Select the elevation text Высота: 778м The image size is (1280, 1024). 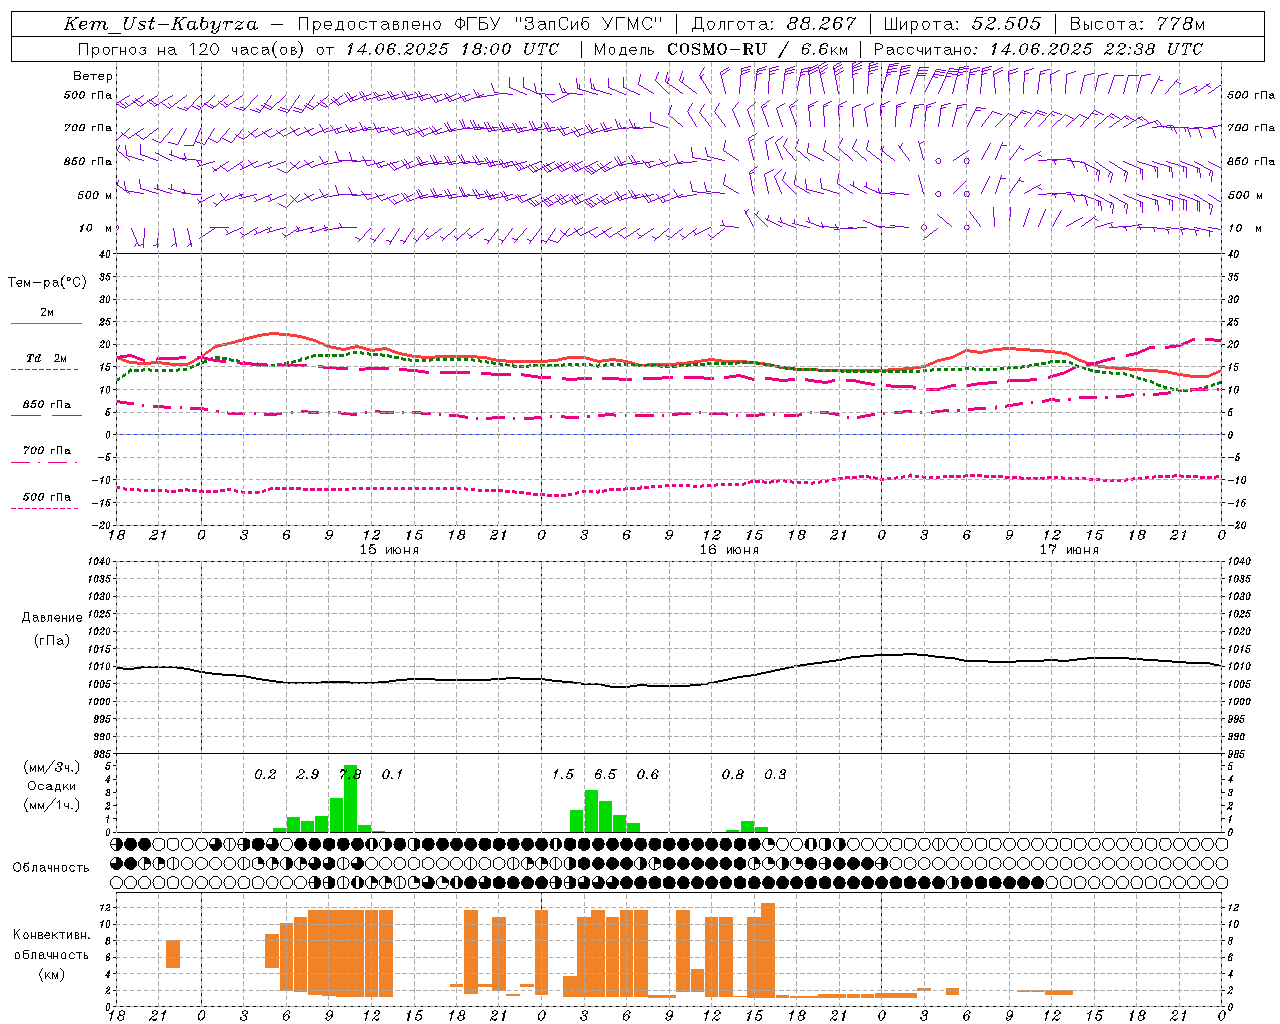tap(1137, 24)
